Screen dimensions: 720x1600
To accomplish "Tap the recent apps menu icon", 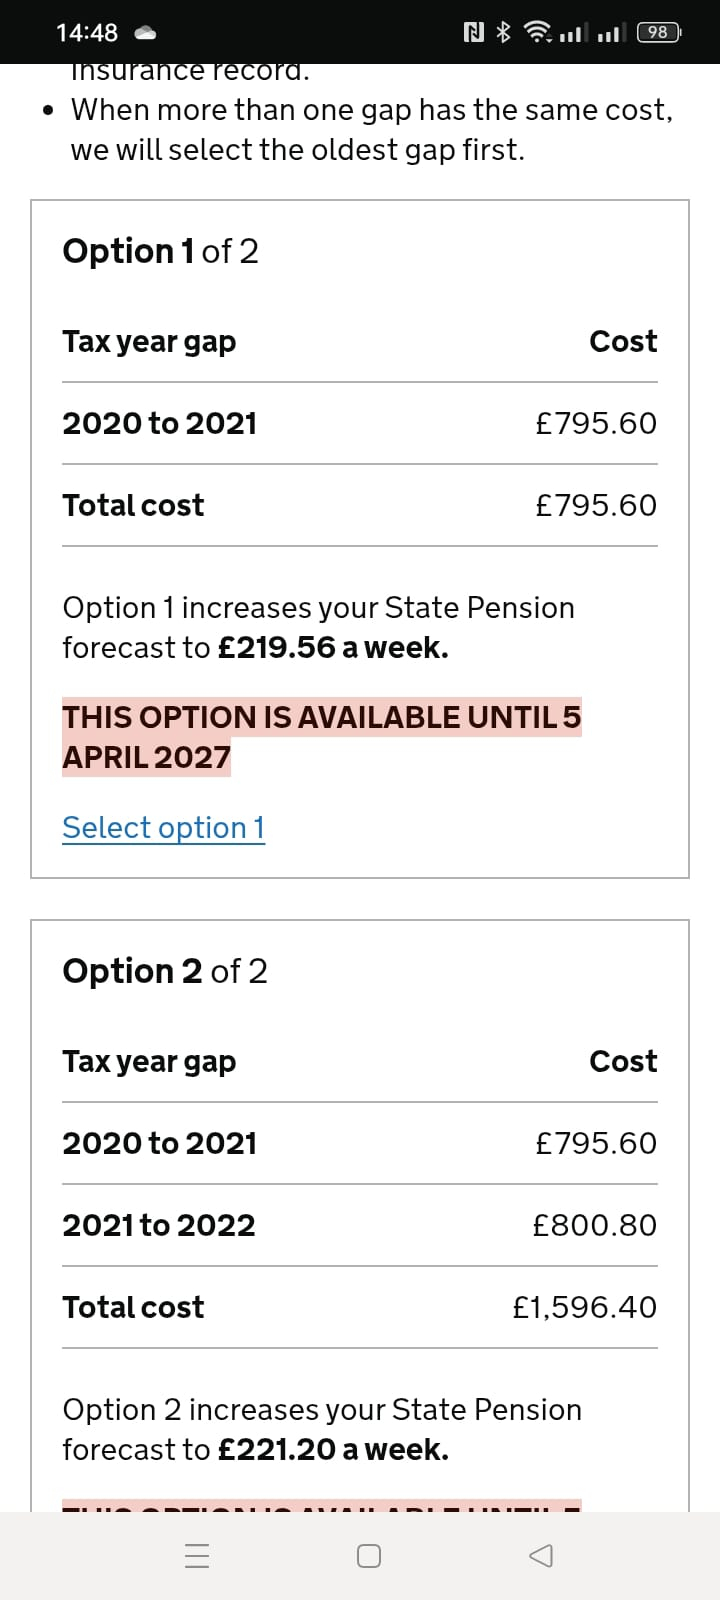I will 197,1555.
